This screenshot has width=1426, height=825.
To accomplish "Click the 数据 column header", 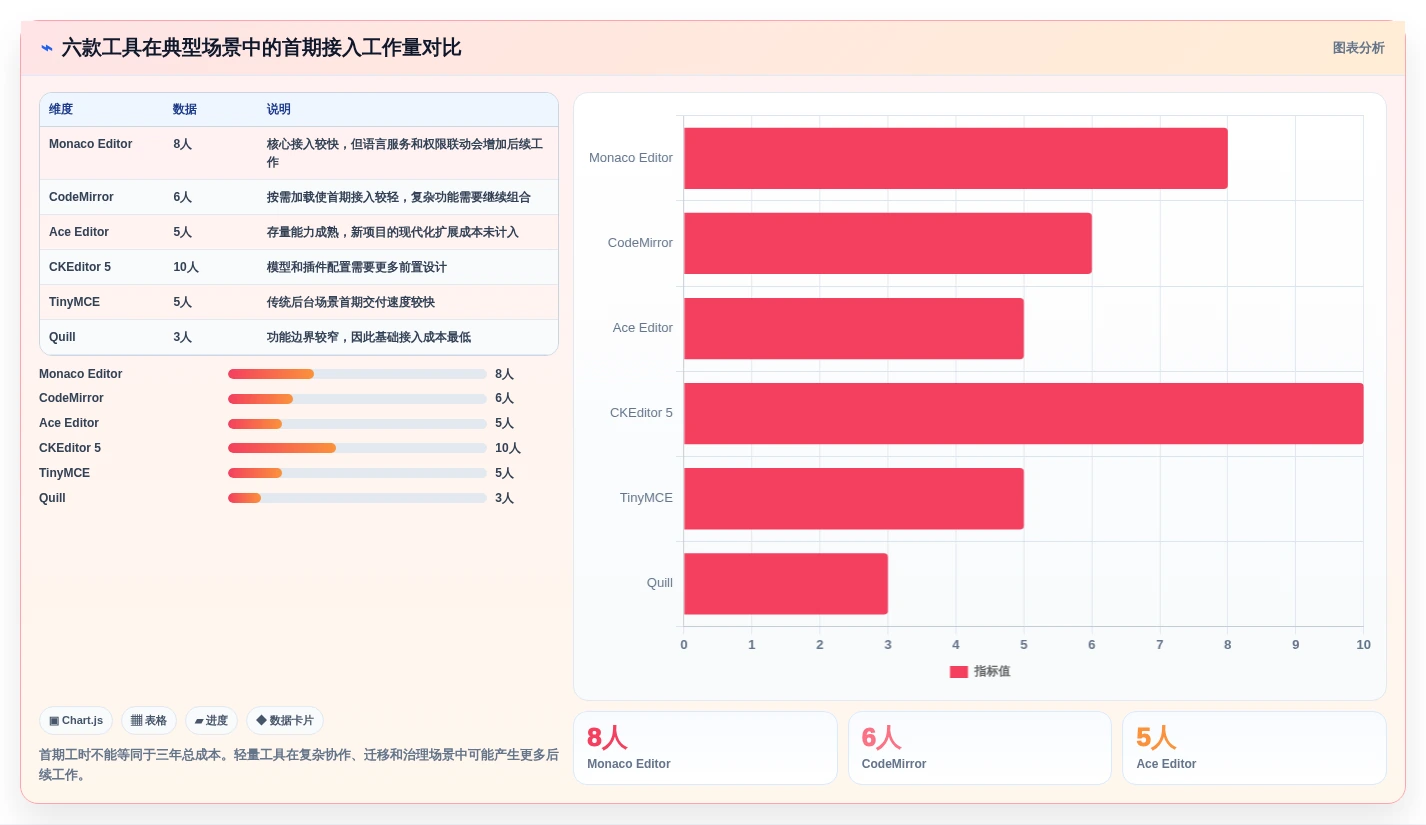I will point(185,109).
